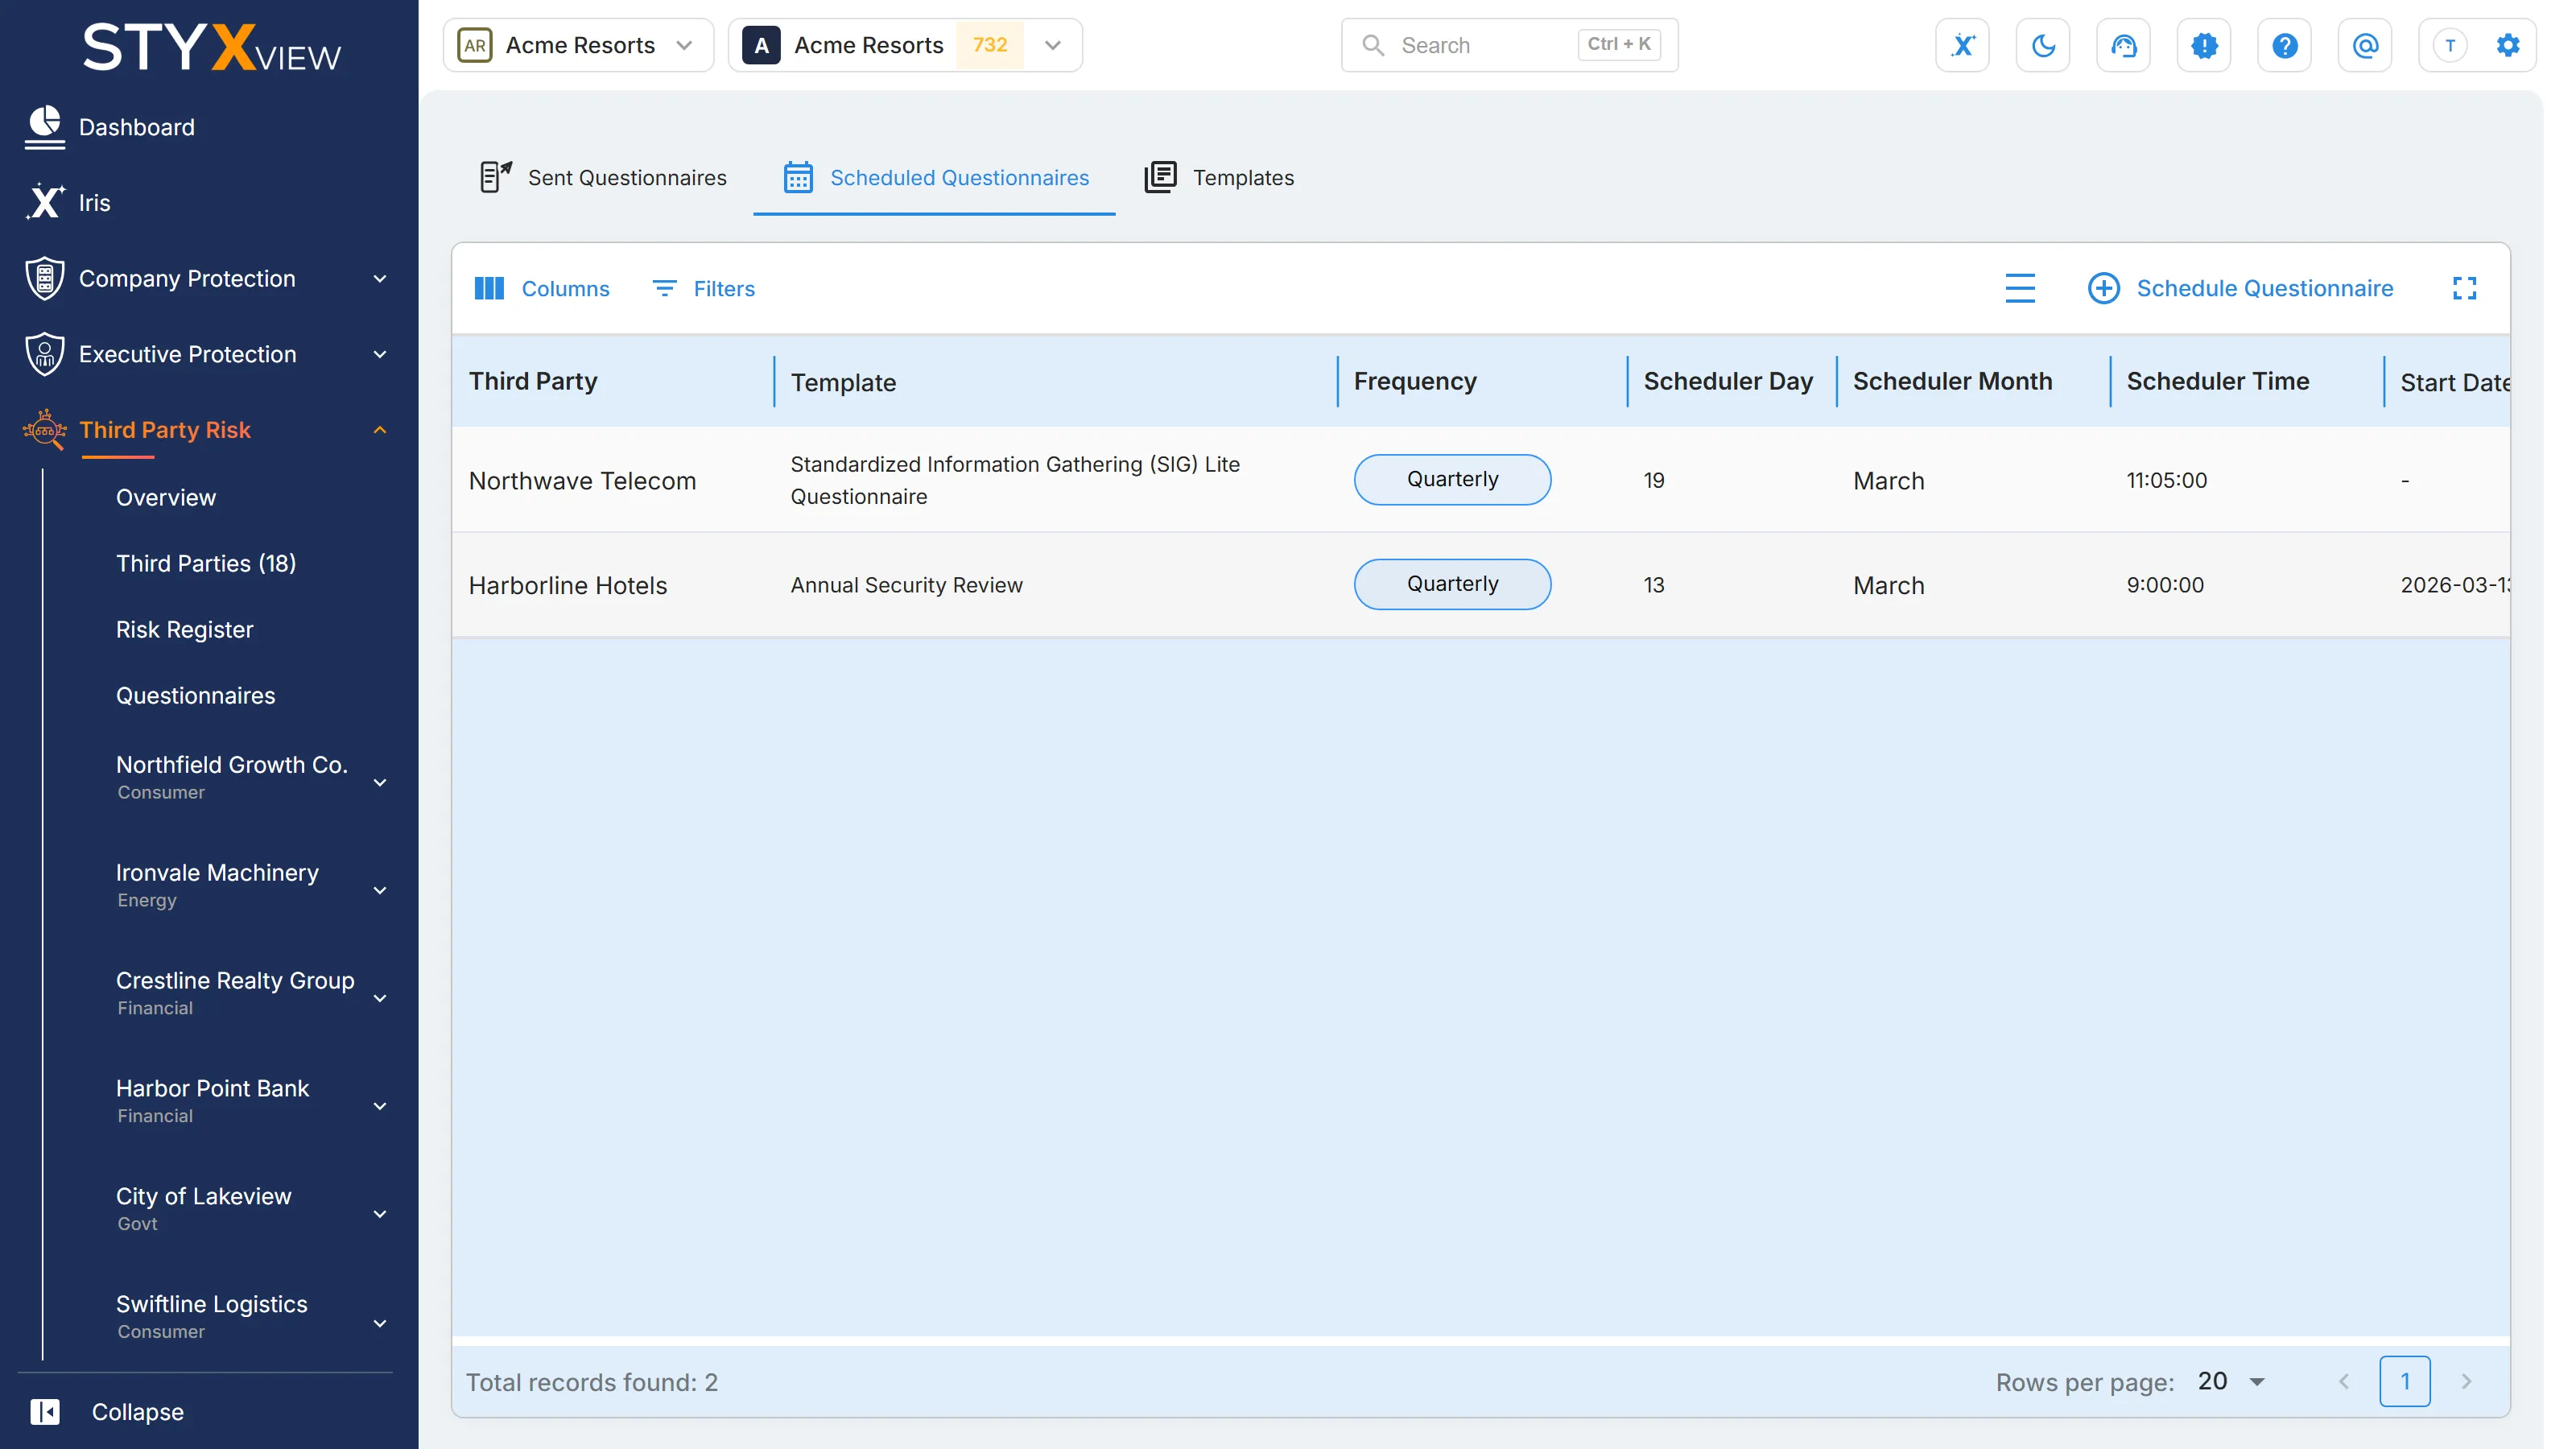Toggle dark mode moon icon

pyautogui.click(x=2043, y=45)
